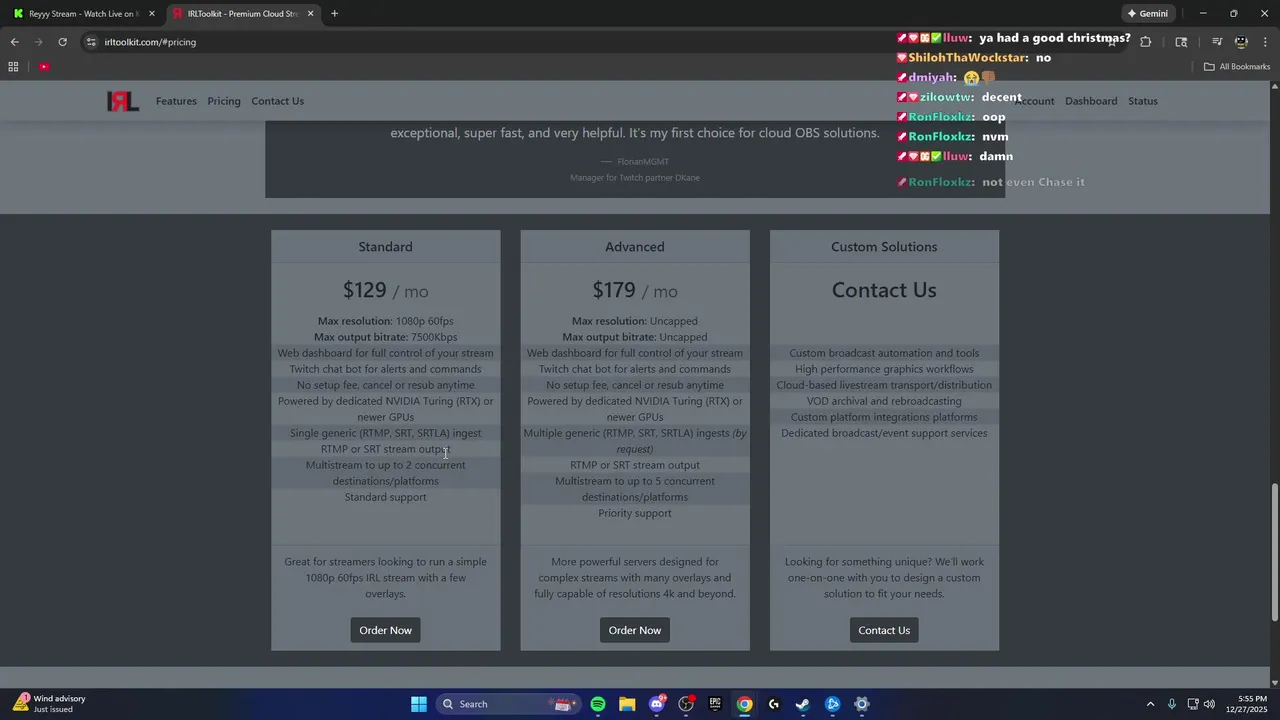1280x720 pixels.
Task: Click Order Now under the Standard plan
Action: [x=385, y=630]
